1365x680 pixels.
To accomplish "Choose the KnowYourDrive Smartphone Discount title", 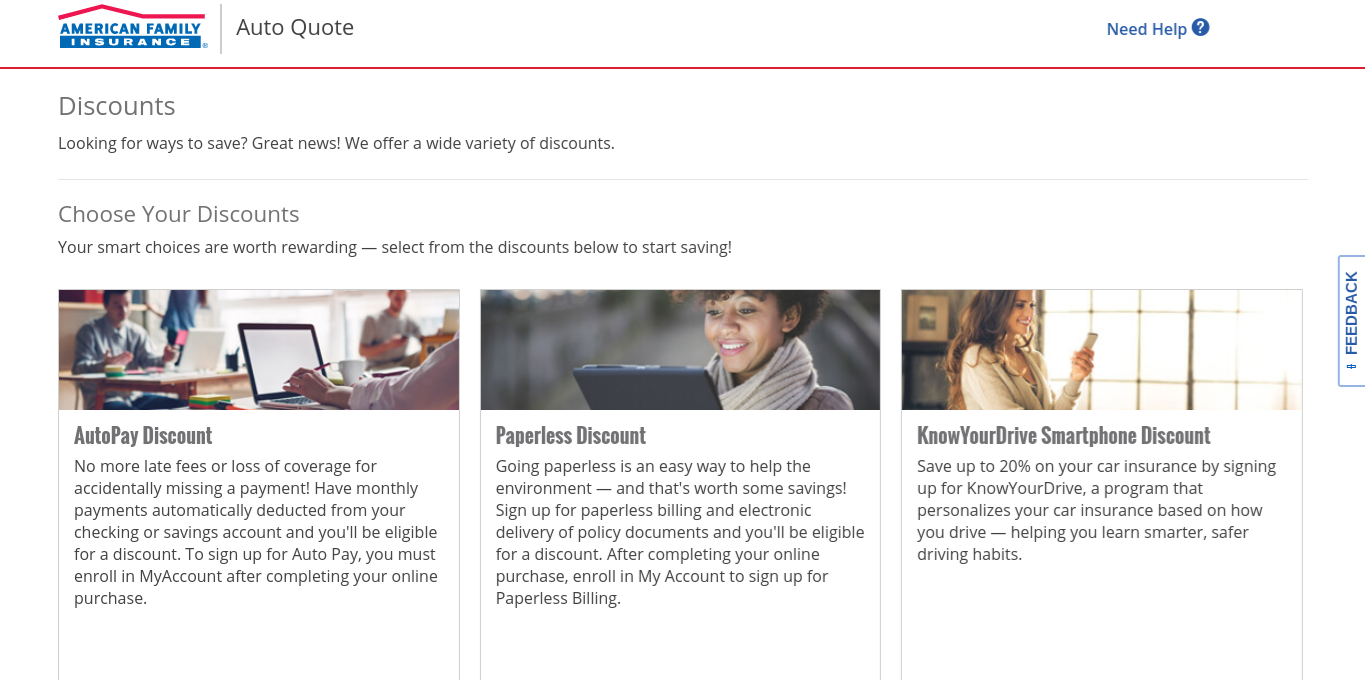I will [x=1063, y=436].
